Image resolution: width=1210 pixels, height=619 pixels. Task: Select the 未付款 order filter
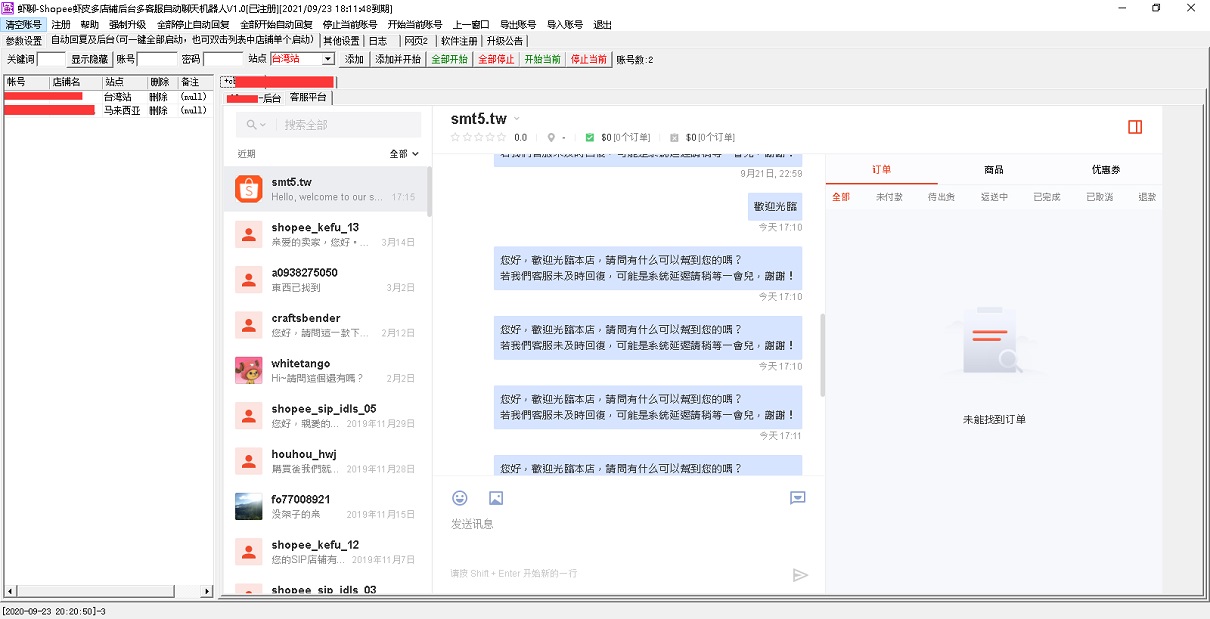pos(888,197)
